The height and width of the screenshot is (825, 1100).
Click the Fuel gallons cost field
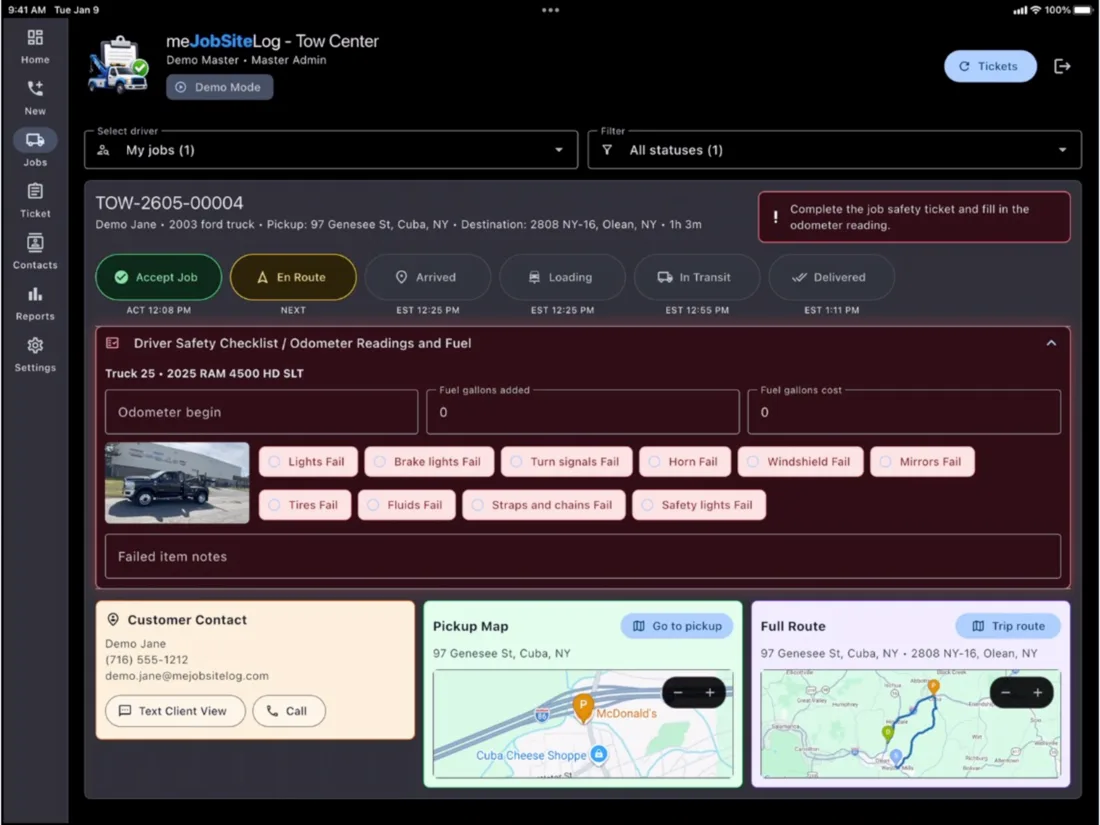(x=904, y=412)
